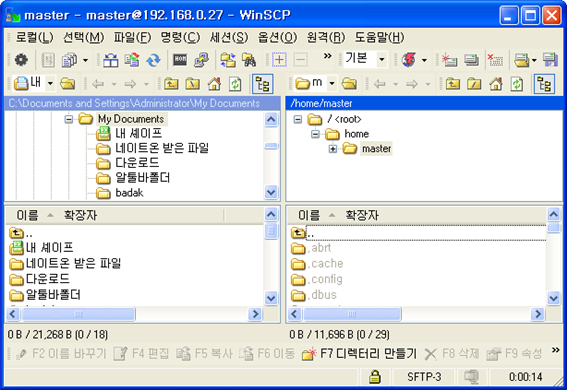Open the session flash icon dropdown arrow

pyautogui.click(x=424, y=60)
